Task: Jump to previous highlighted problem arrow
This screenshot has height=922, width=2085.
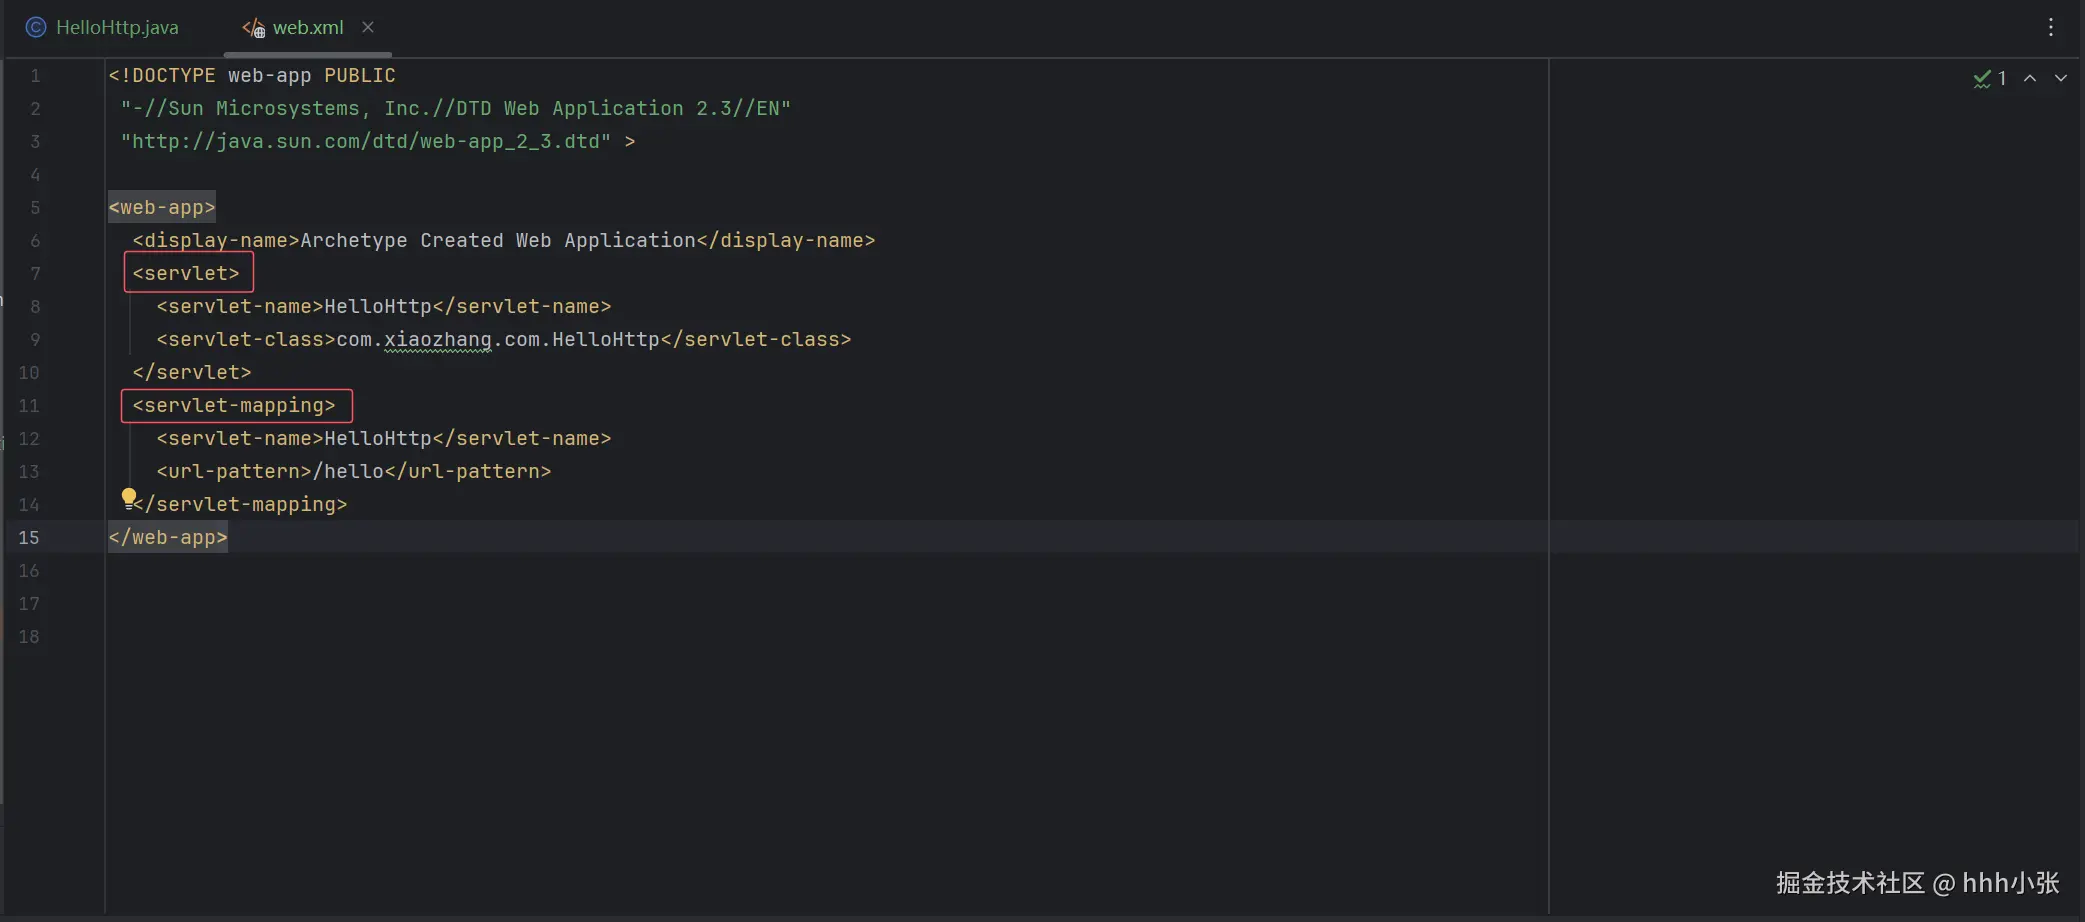Action: point(2030,78)
